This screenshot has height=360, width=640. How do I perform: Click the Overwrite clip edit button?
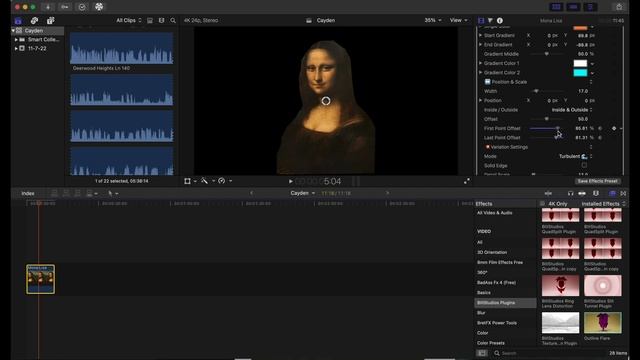click(89, 193)
